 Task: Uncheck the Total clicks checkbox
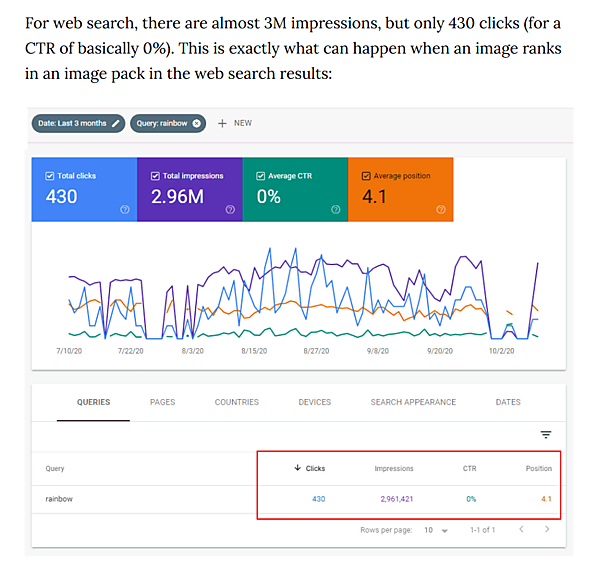point(49,176)
